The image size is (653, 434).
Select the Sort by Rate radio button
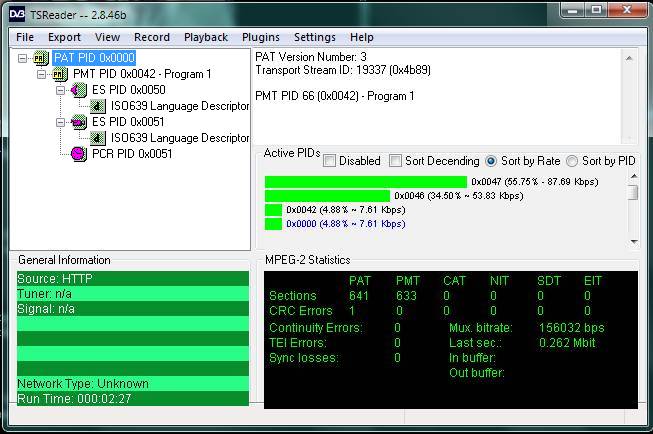491,161
